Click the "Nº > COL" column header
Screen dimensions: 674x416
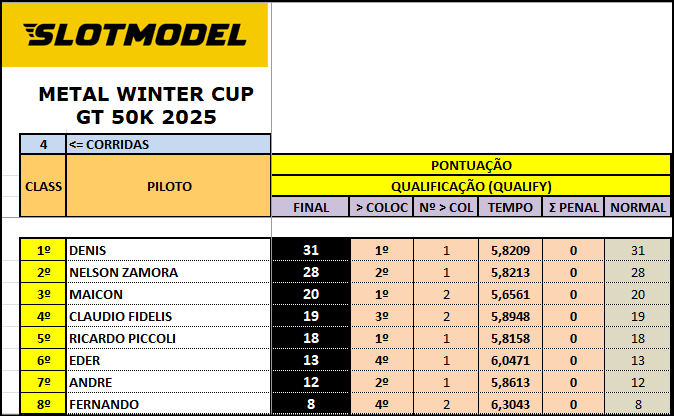pos(445,207)
